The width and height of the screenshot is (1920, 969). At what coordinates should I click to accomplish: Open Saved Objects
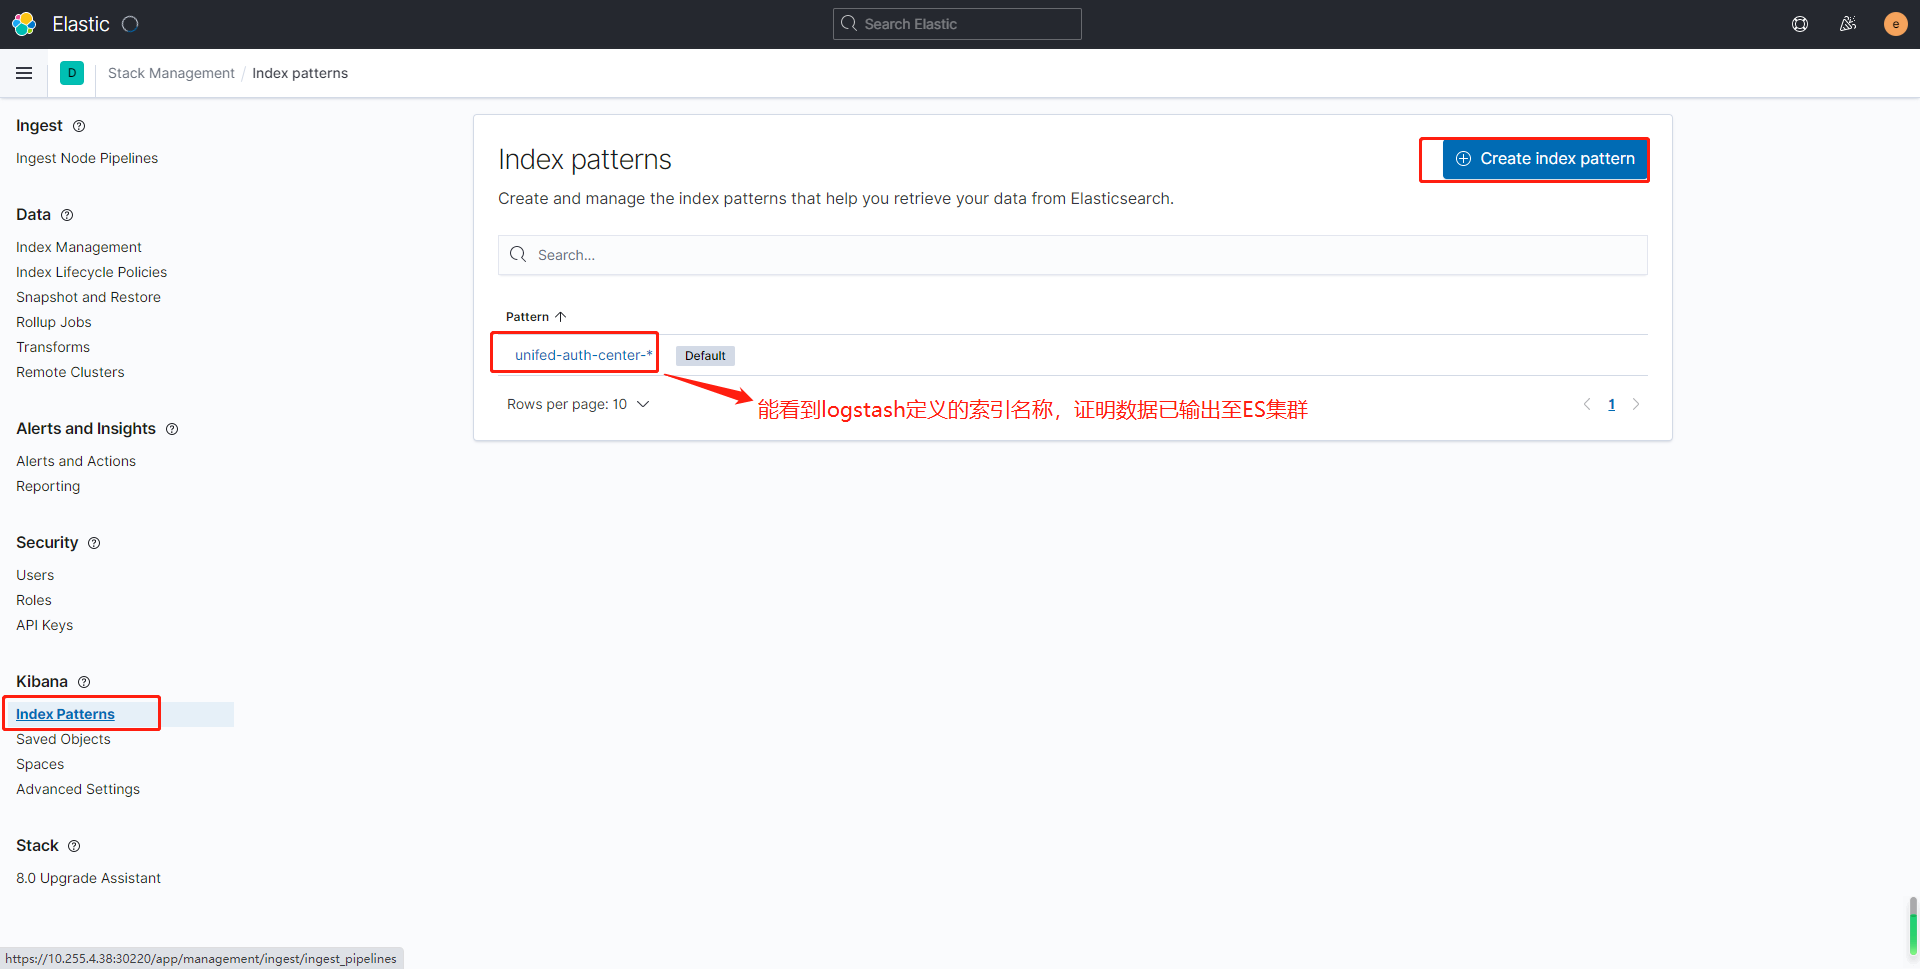tap(63, 739)
